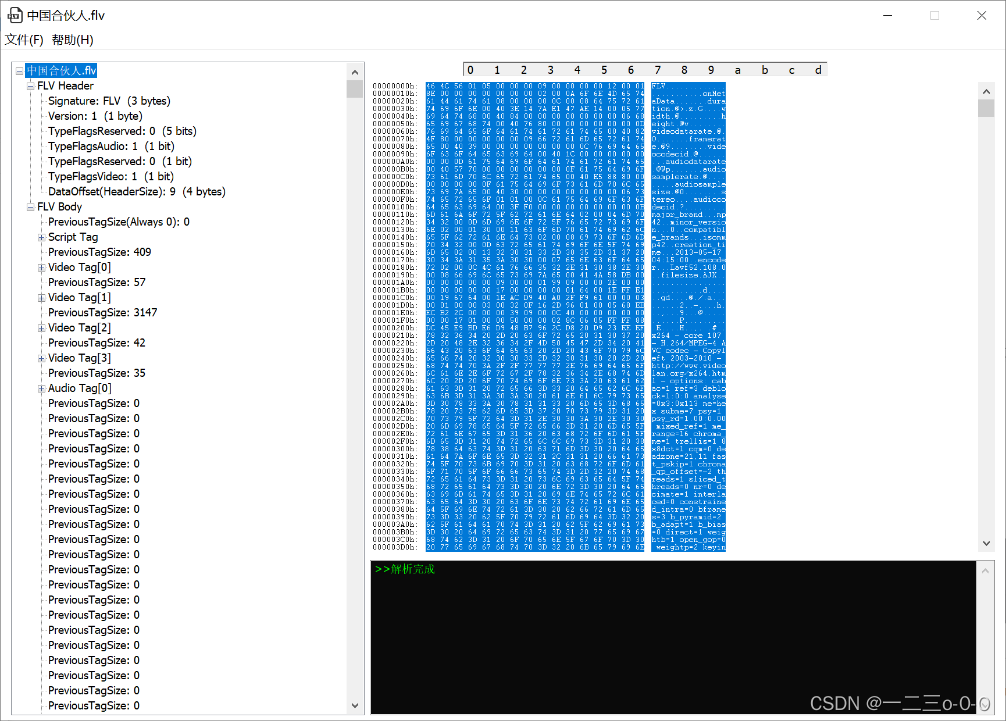
Task: Click the app icon in title bar
Action: (x=14, y=15)
